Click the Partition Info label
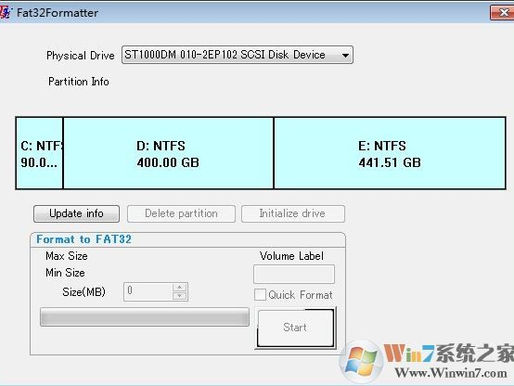The image size is (514, 386). point(79,81)
